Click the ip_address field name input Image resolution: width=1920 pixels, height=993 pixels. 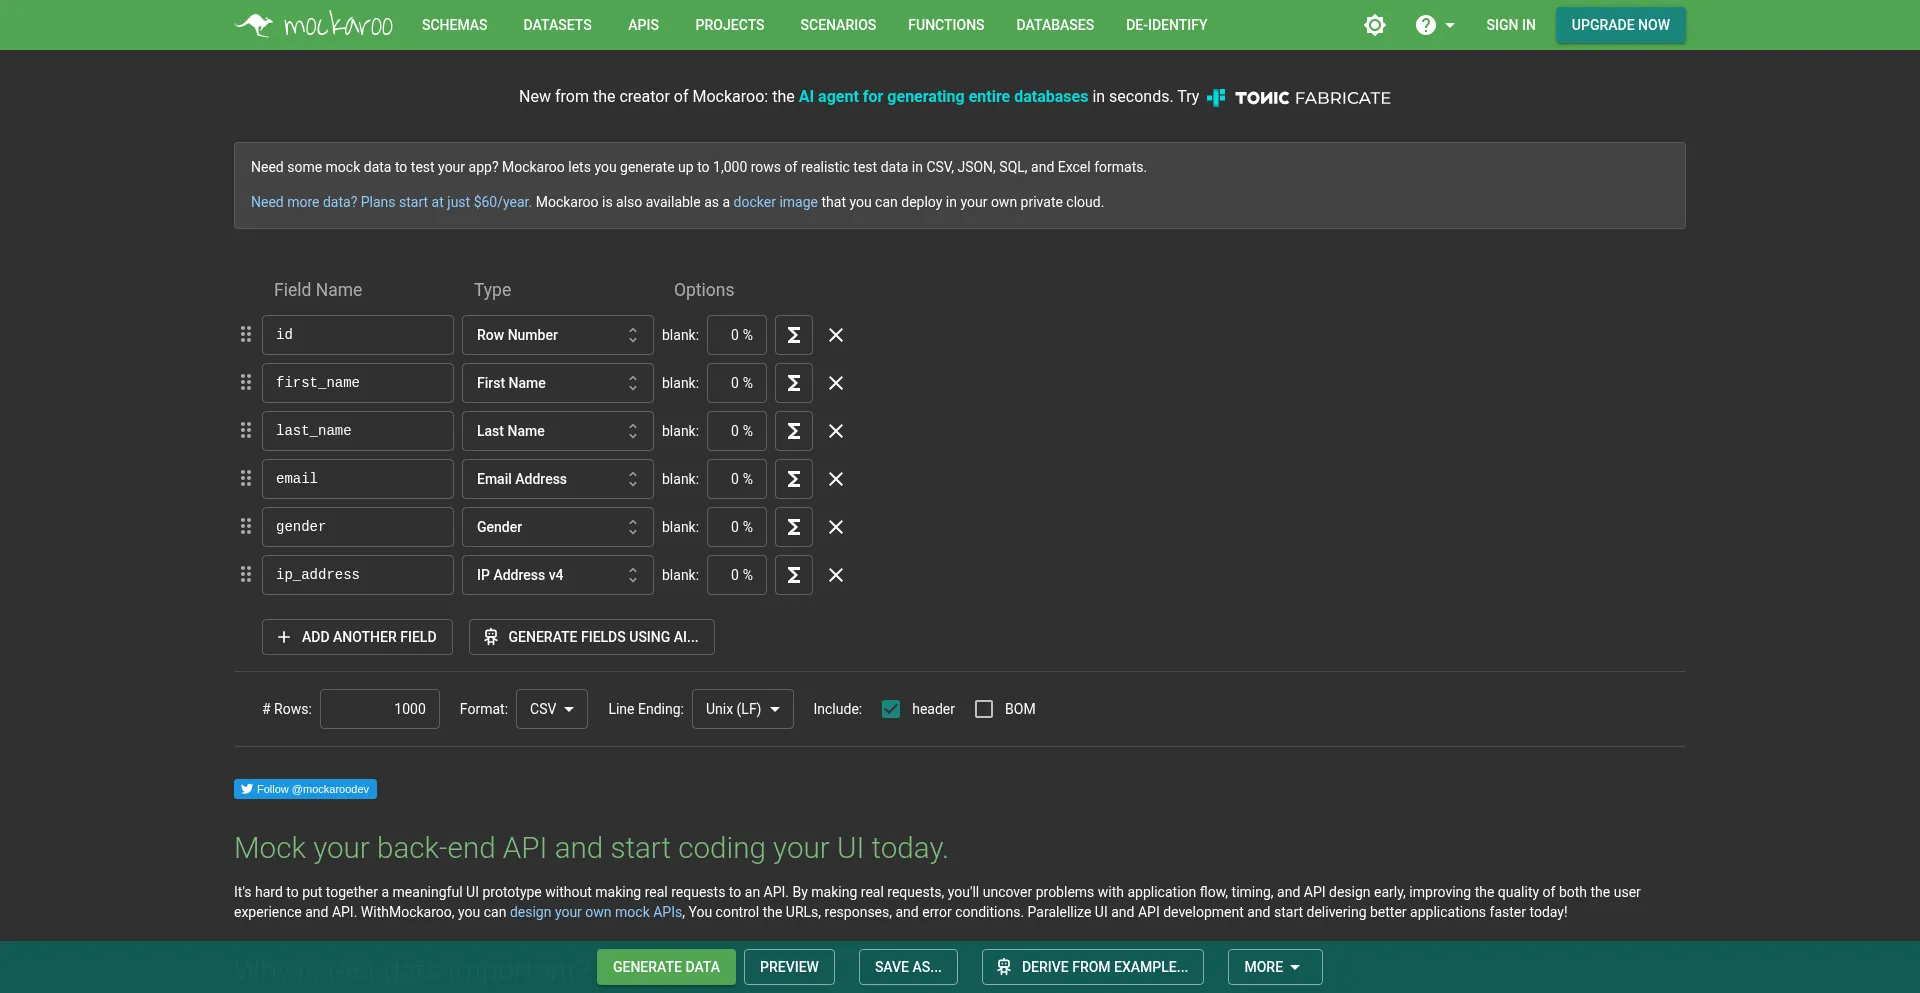coord(358,575)
